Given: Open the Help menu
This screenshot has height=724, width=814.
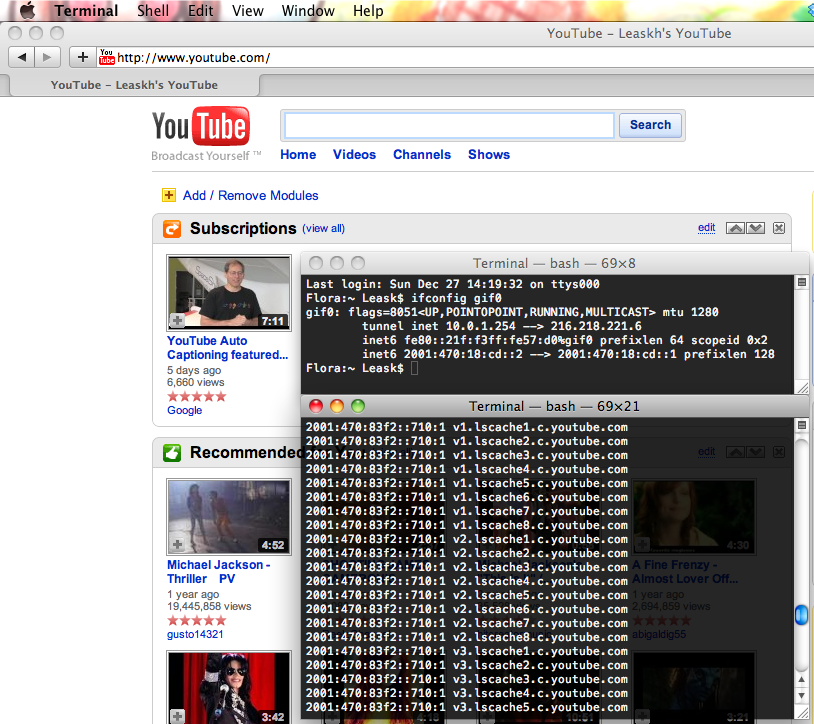Looking at the screenshot, I should [368, 10].
